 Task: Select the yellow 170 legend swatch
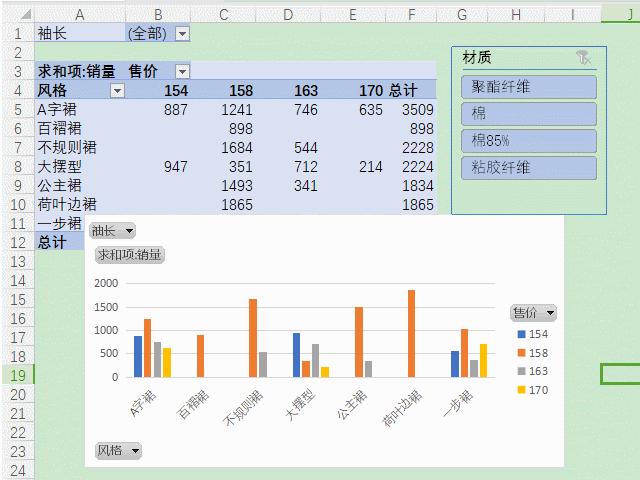(521, 390)
